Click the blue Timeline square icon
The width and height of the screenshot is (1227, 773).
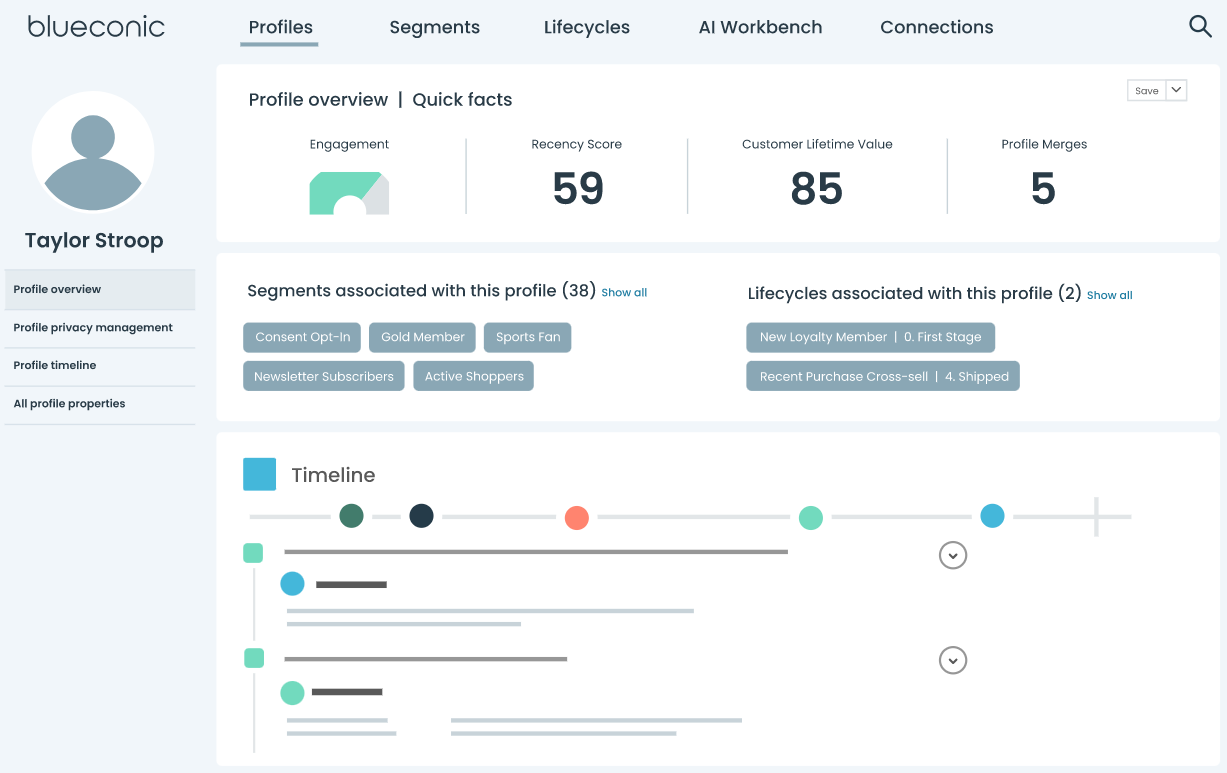coord(259,475)
